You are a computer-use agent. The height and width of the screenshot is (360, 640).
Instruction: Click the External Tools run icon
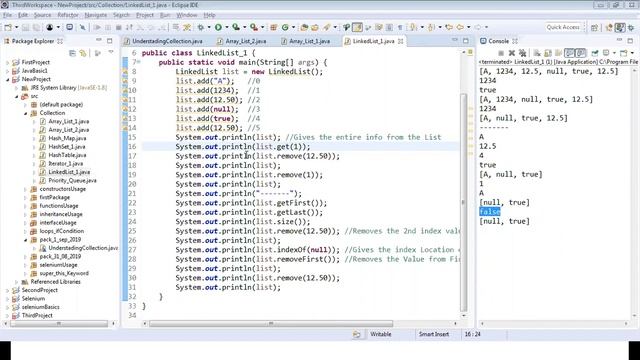[x=254, y=27]
